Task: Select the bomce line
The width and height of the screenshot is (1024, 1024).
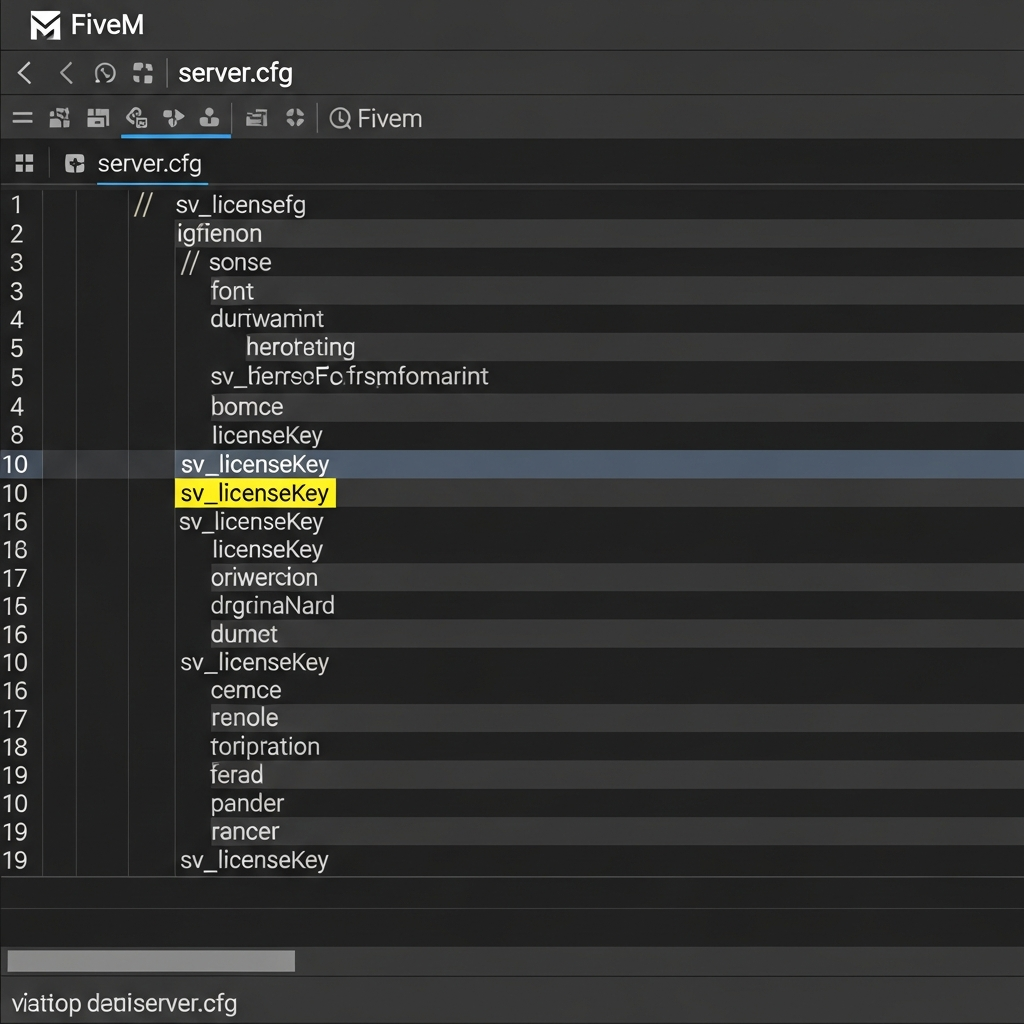Action: pos(247,407)
